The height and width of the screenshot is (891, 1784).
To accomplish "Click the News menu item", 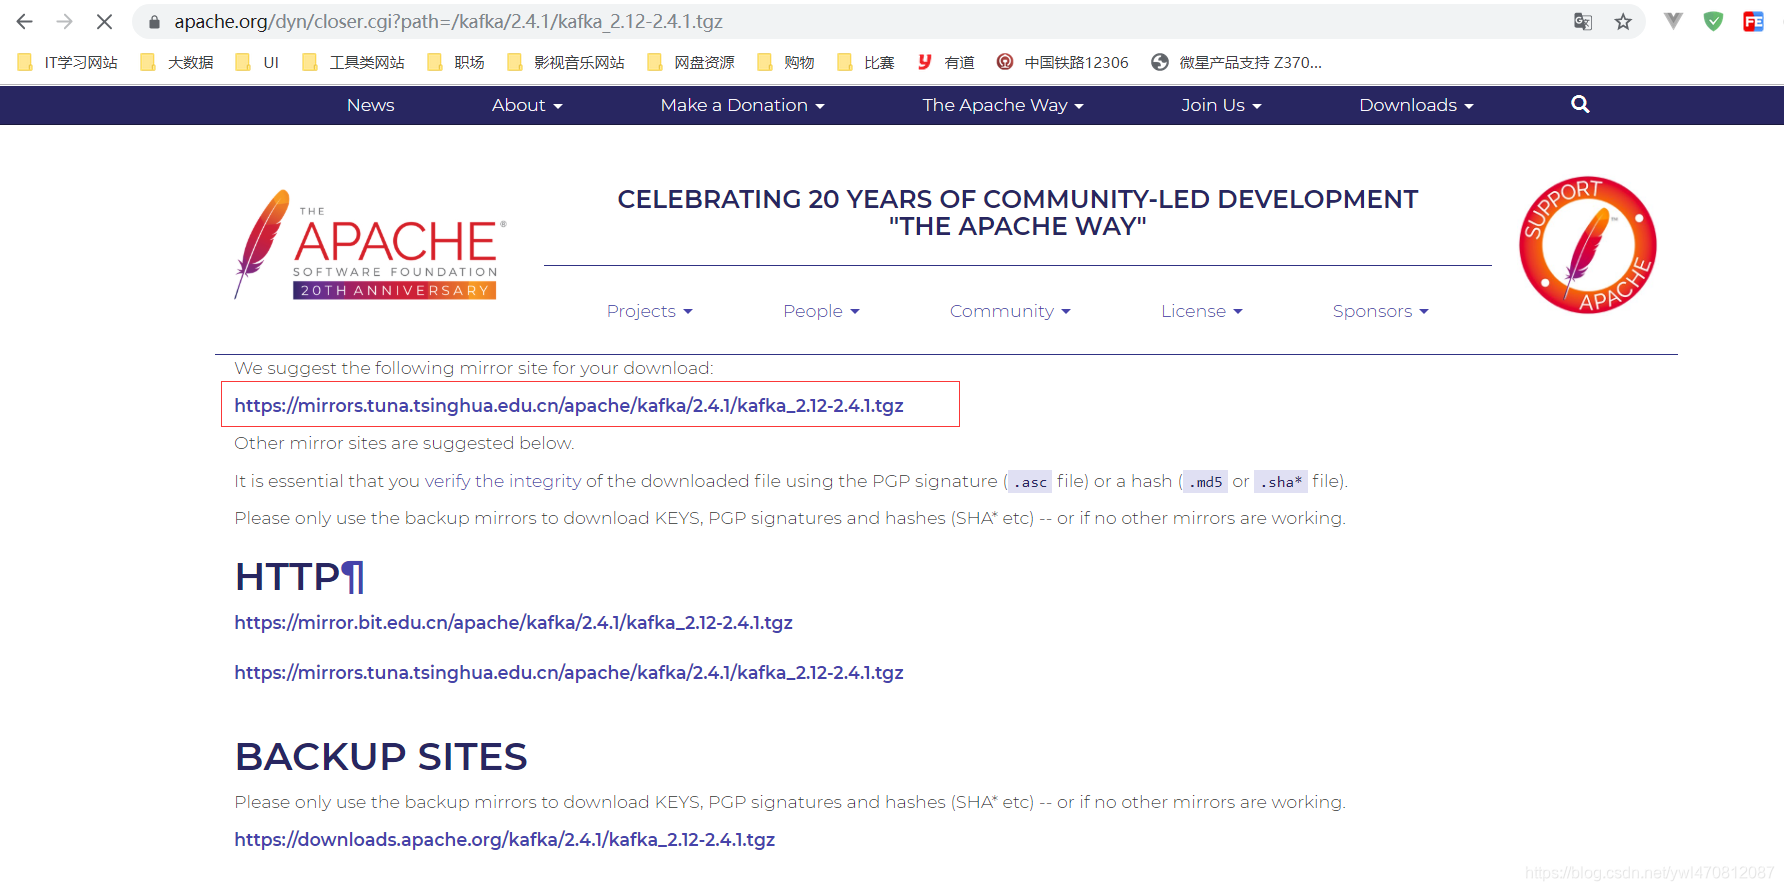I will tap(370, 105).
